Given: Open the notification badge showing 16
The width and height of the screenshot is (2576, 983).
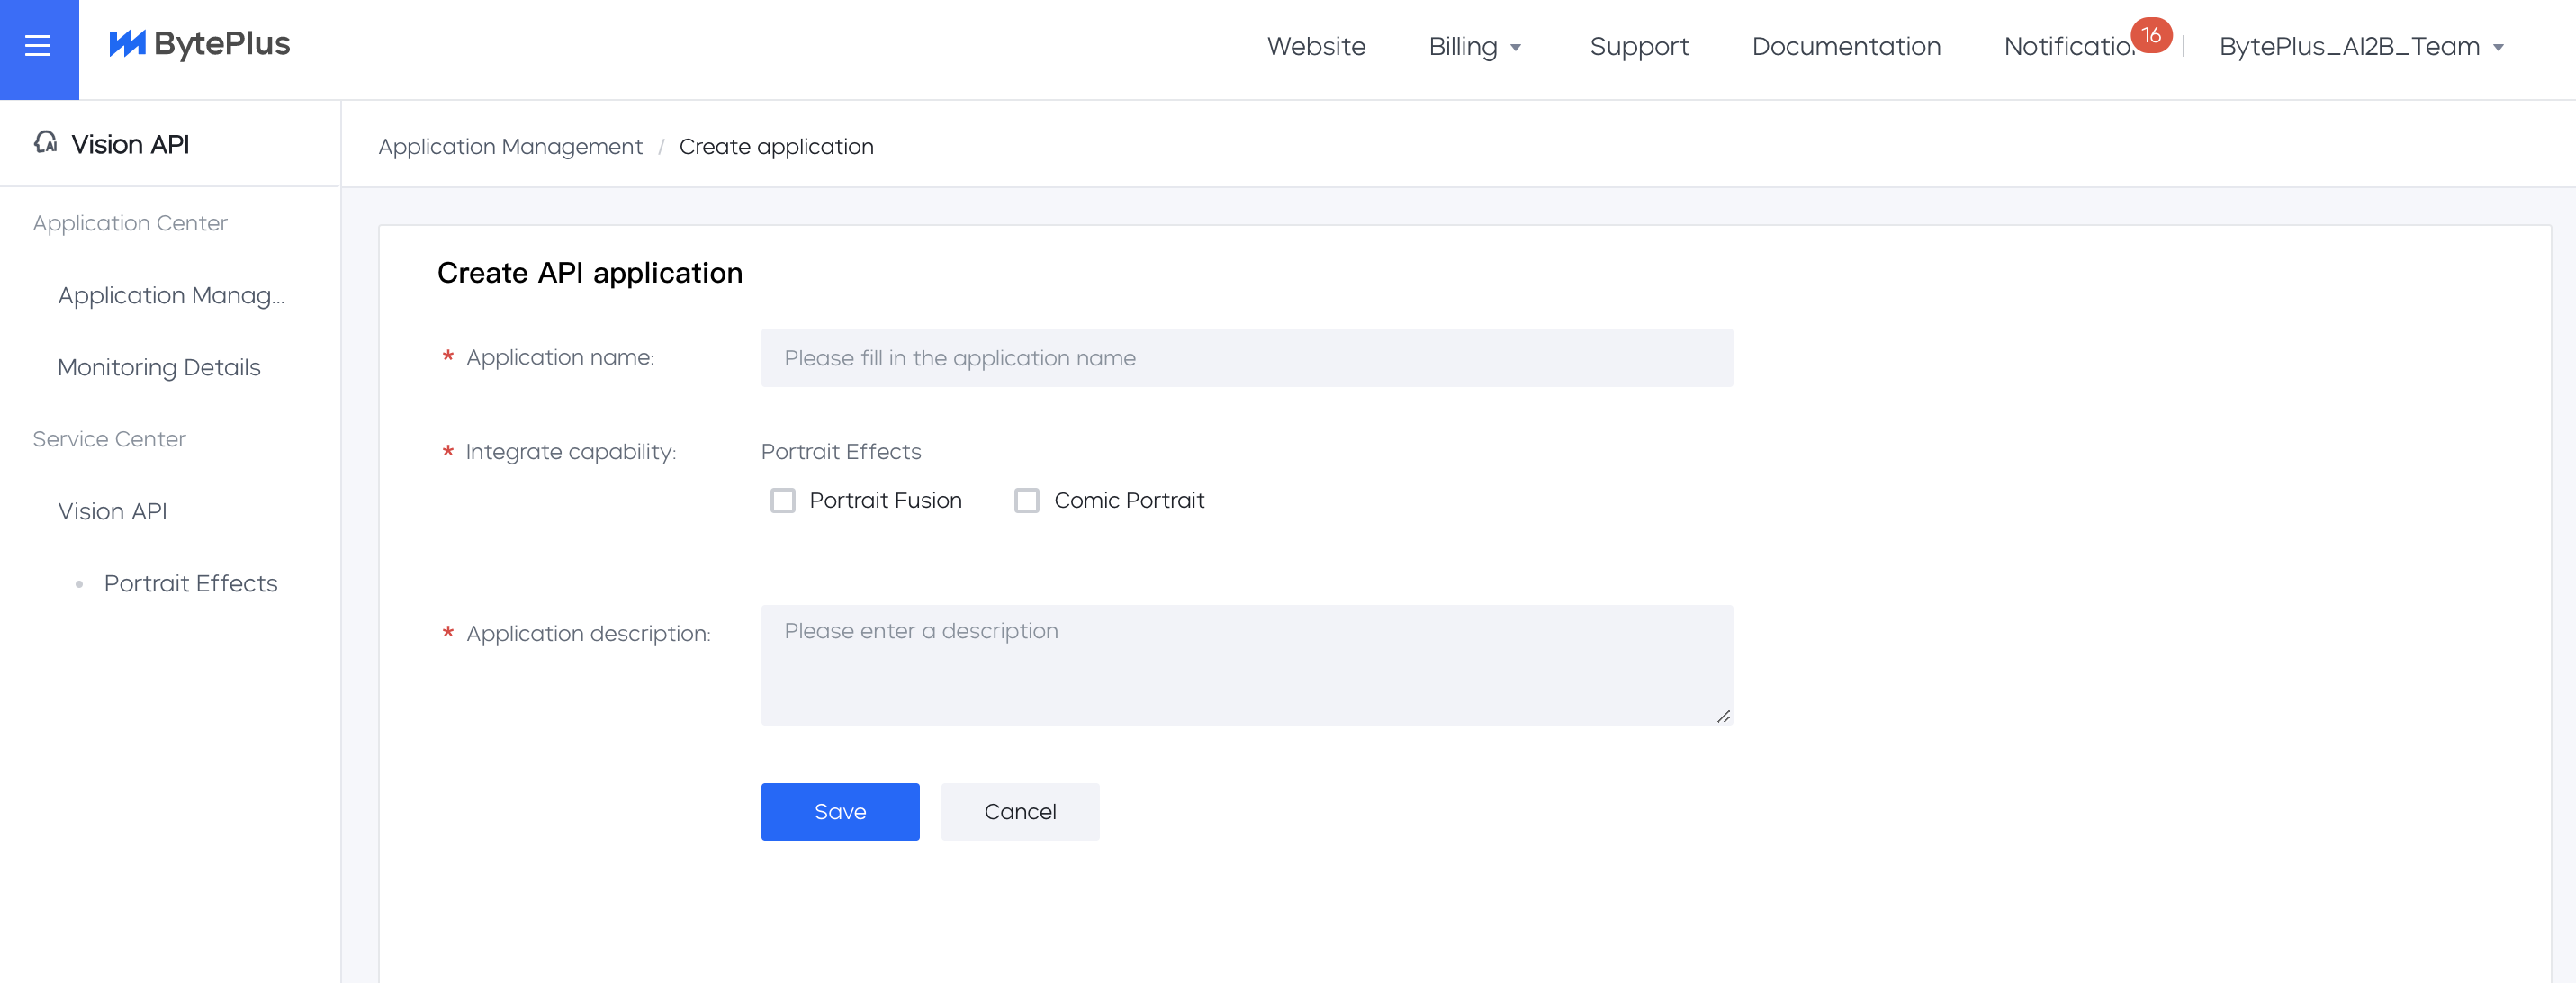Looking at the screenshot, I should click(2150, 35).
